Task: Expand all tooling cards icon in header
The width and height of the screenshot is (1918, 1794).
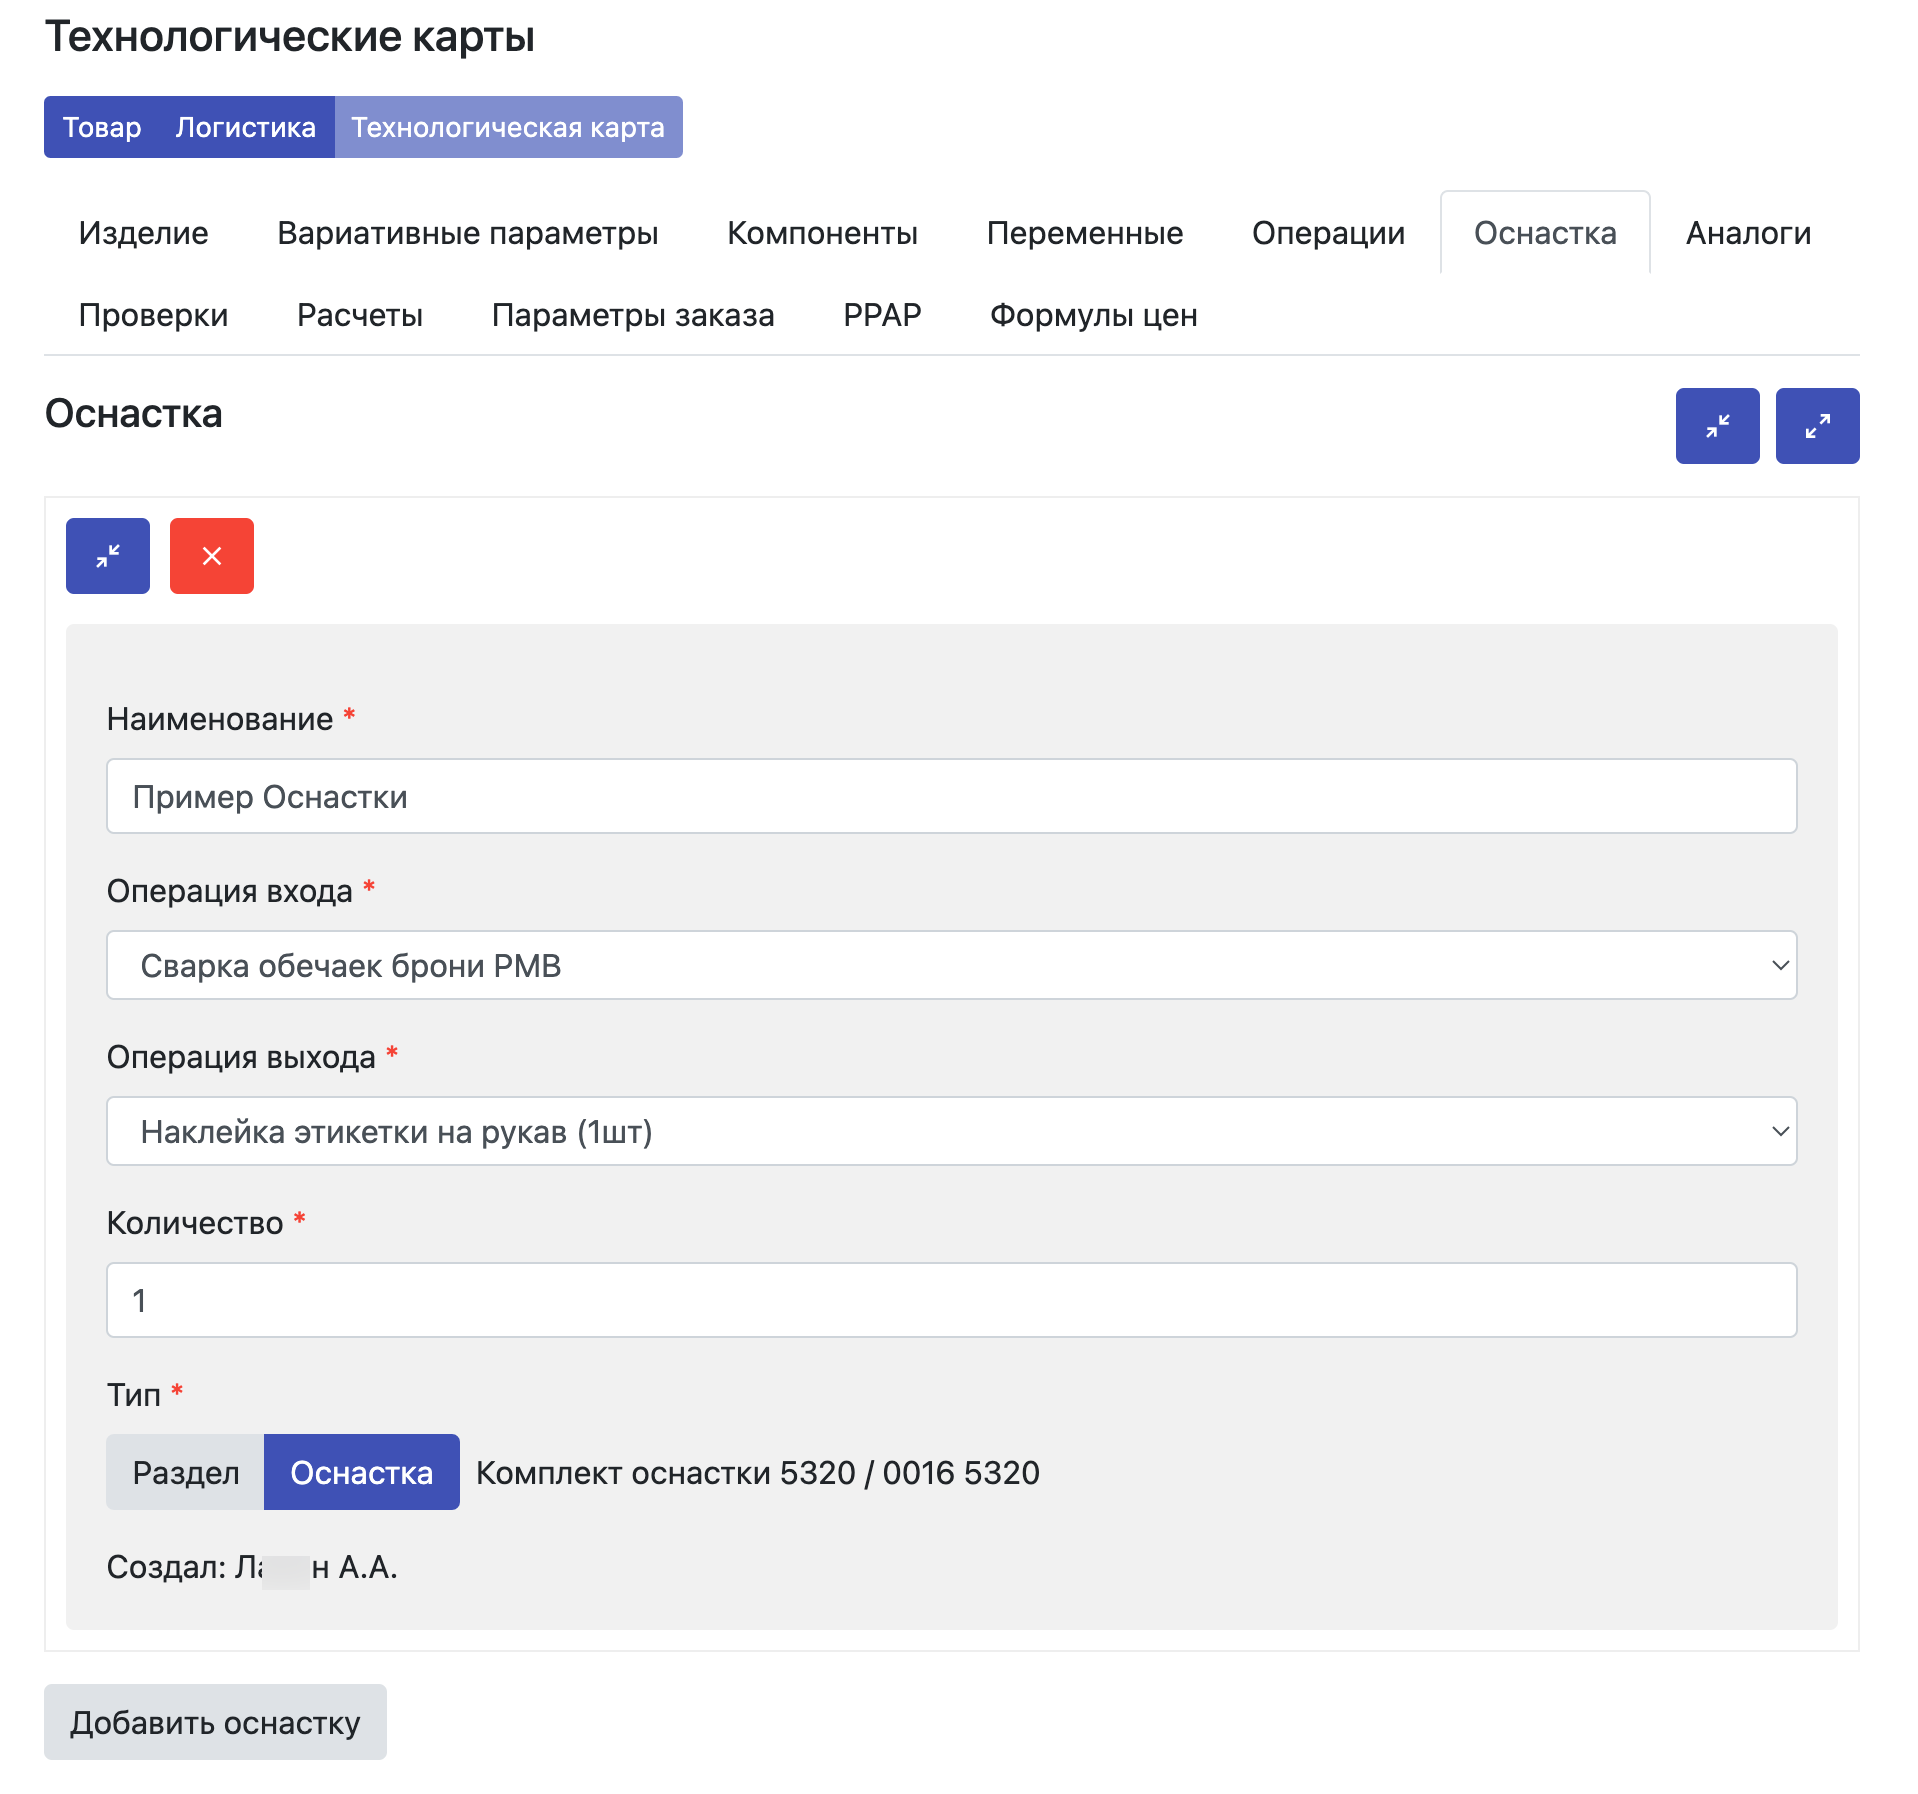Action: pos(1816,426)
